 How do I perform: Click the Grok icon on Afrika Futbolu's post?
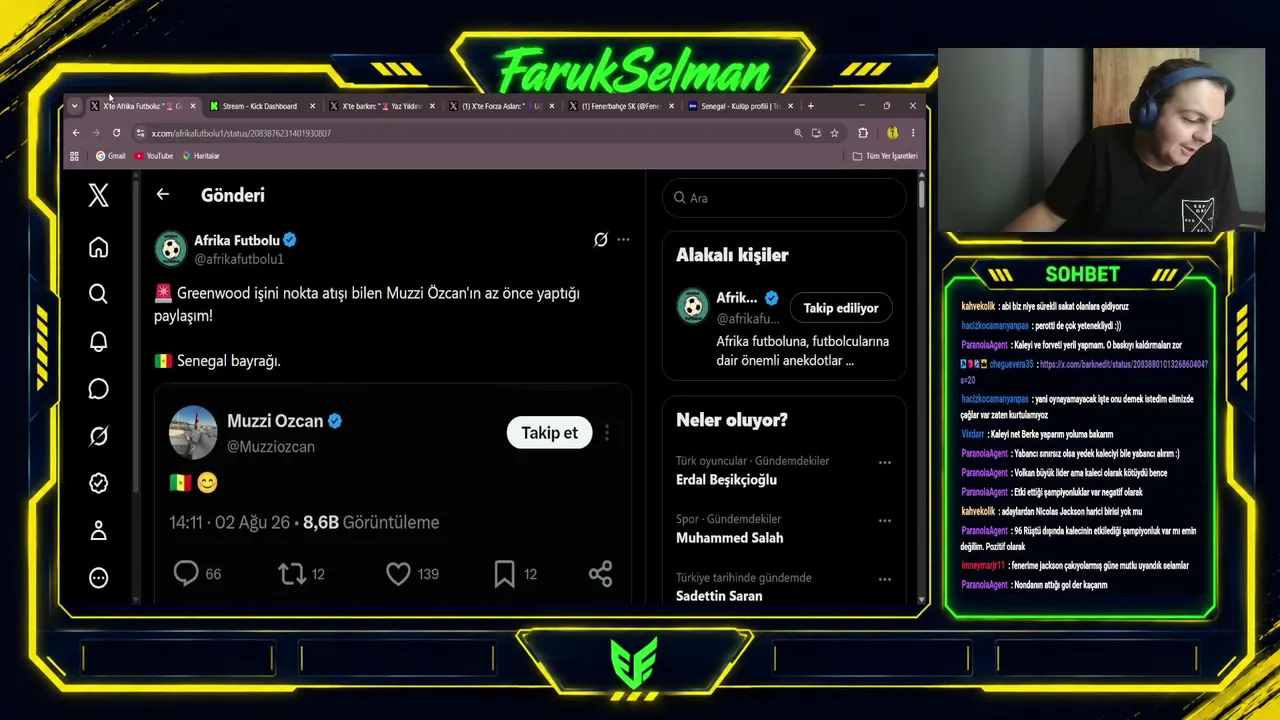click(600, 240)
